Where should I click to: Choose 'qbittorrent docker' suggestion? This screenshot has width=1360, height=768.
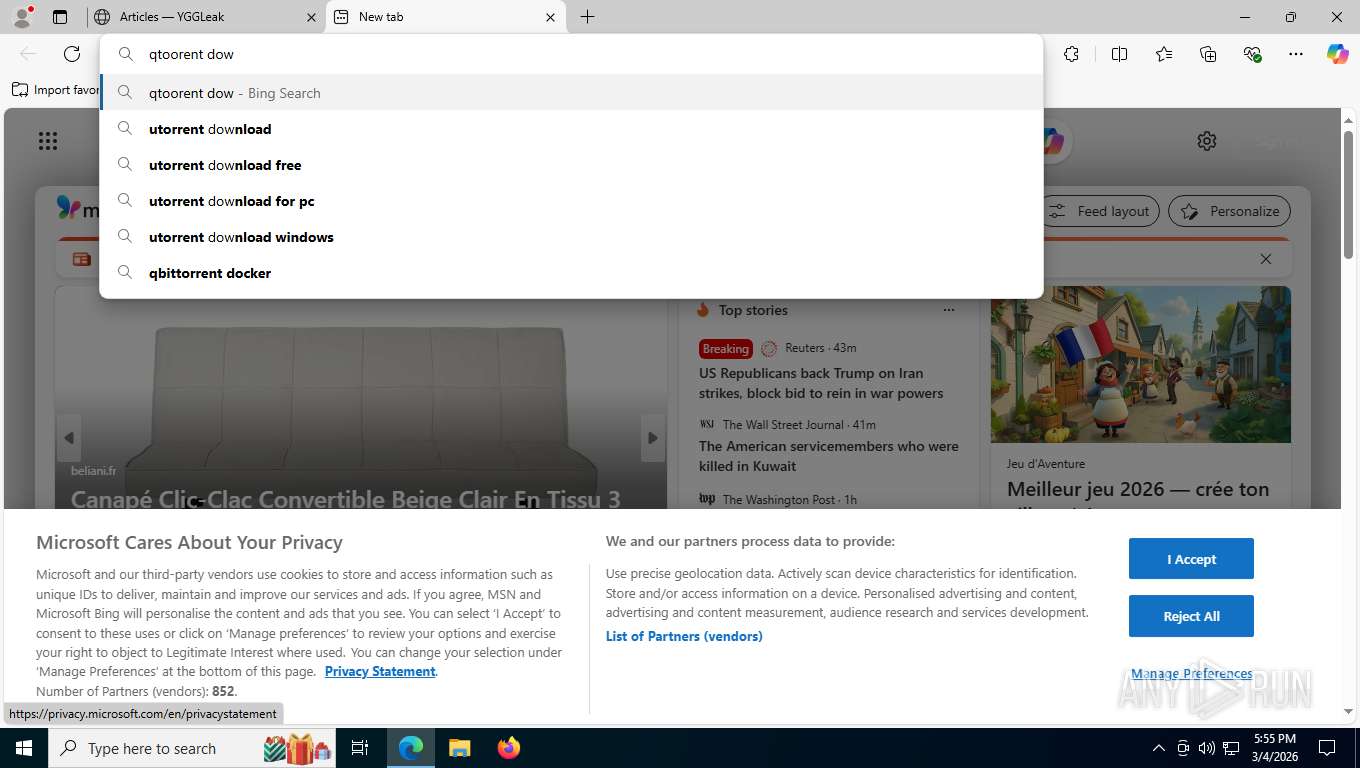coord(571,273)
